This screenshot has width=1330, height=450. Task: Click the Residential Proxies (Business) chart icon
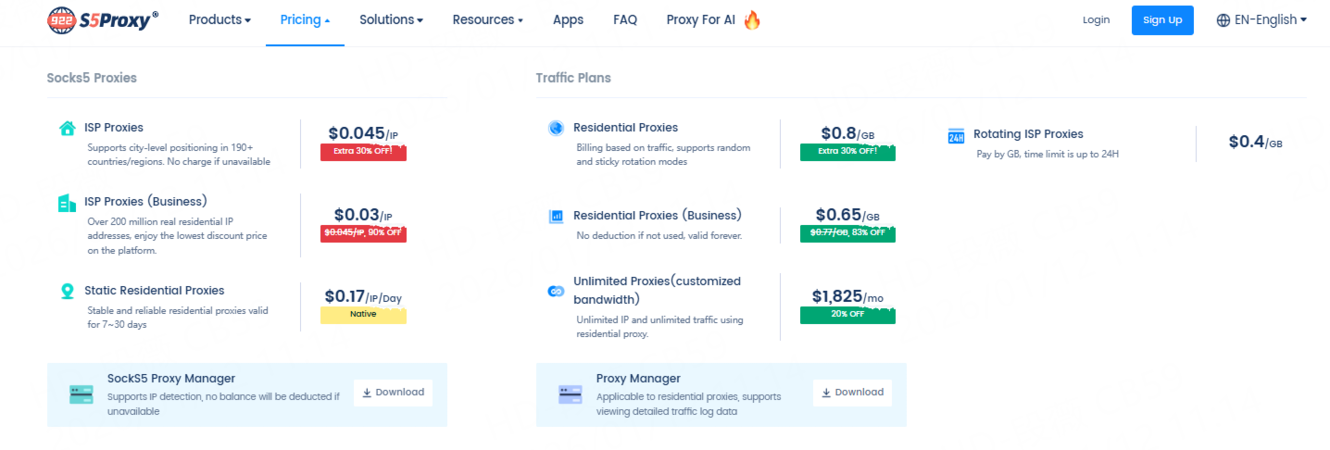[x=556, y=216]
